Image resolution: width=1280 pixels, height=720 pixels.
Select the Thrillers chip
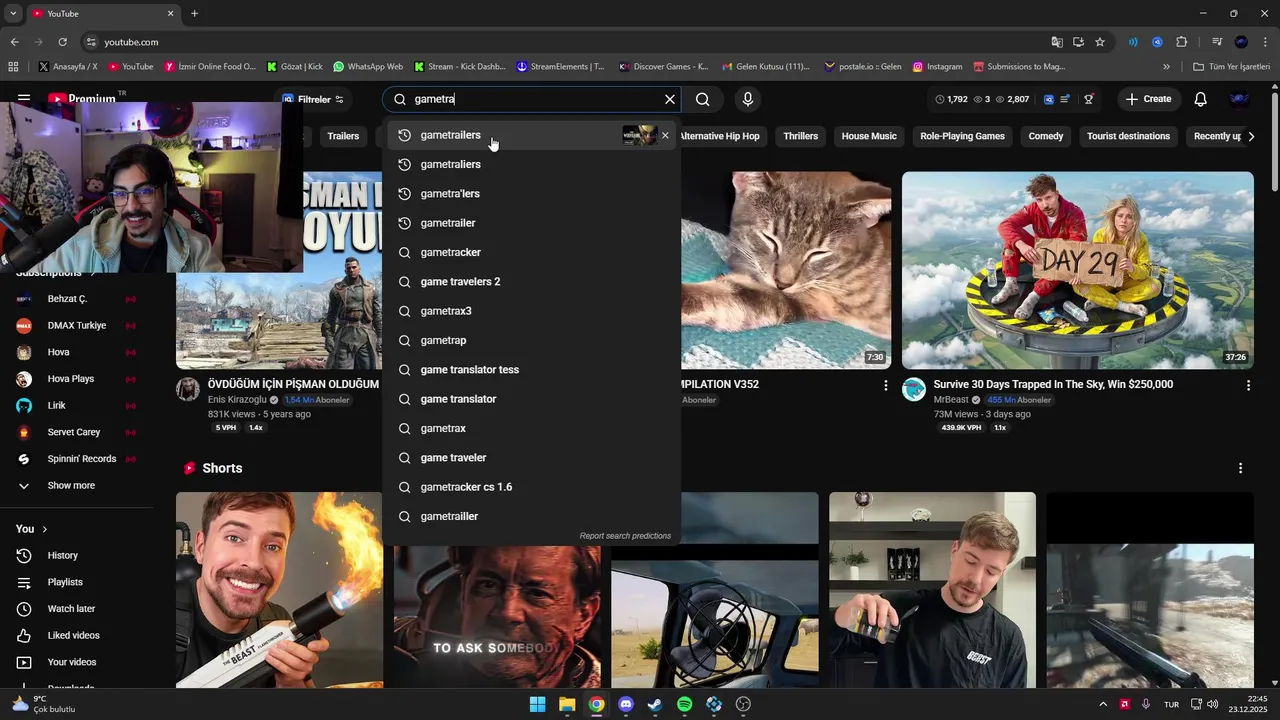coord(801,136)
